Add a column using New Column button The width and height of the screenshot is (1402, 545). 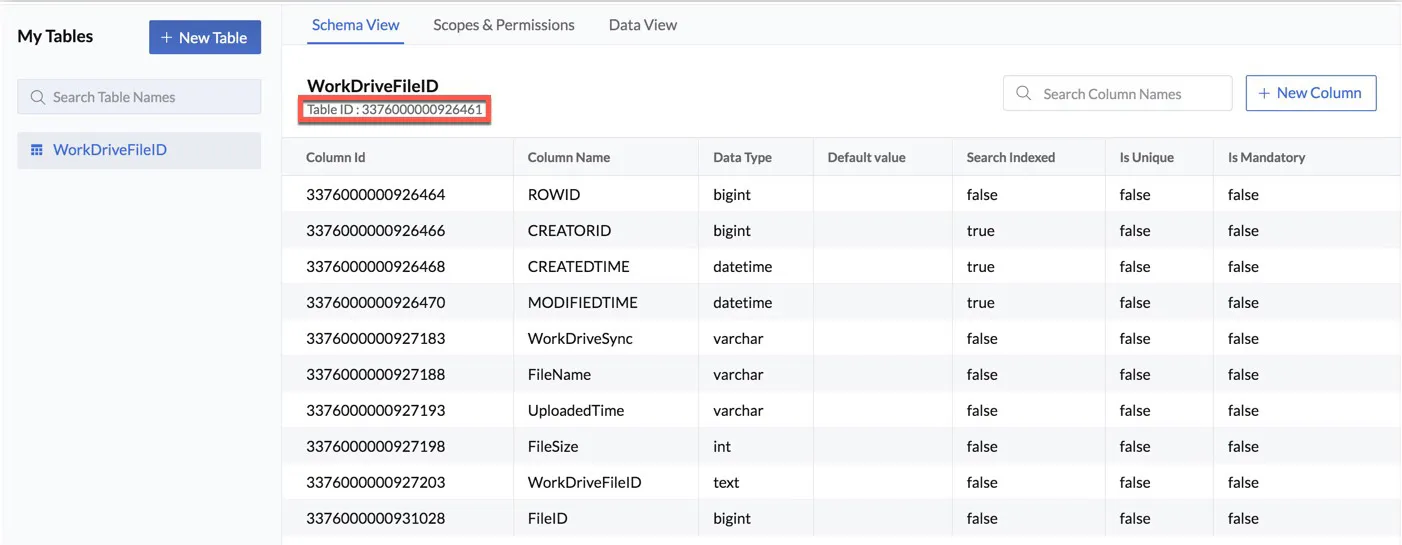coord(1311,93)
